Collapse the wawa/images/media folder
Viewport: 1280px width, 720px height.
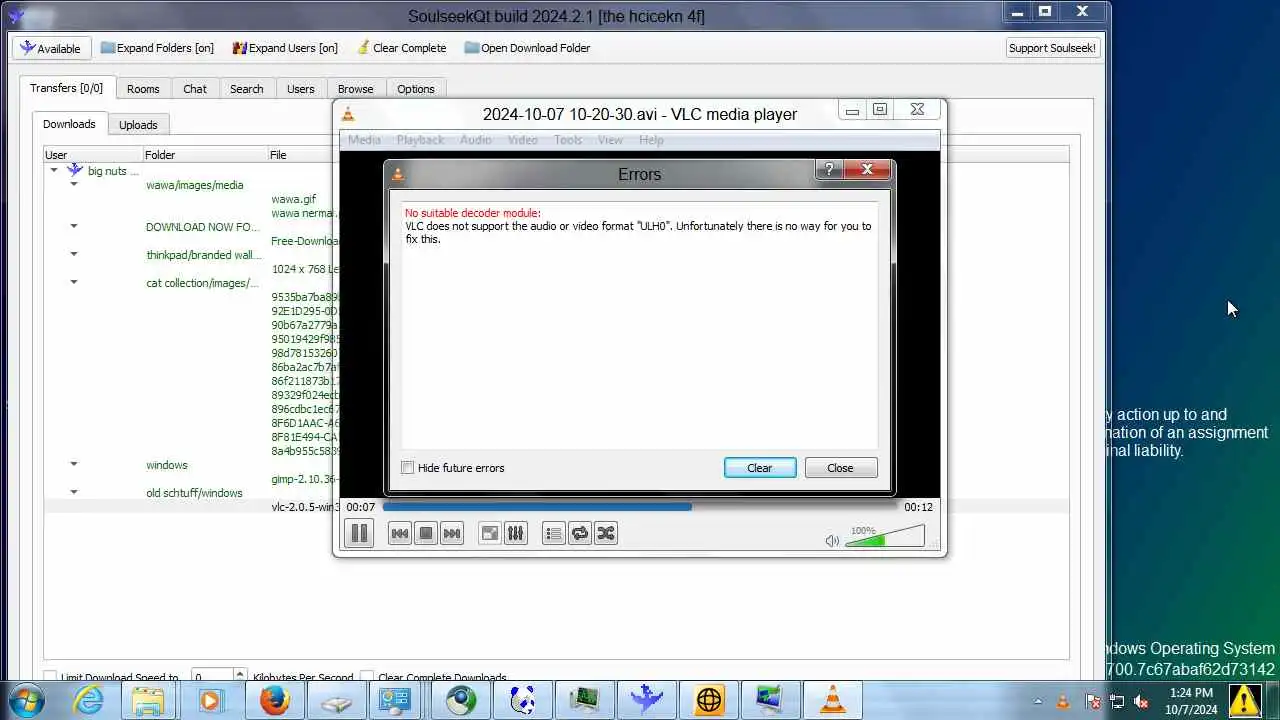click(73, 185)
